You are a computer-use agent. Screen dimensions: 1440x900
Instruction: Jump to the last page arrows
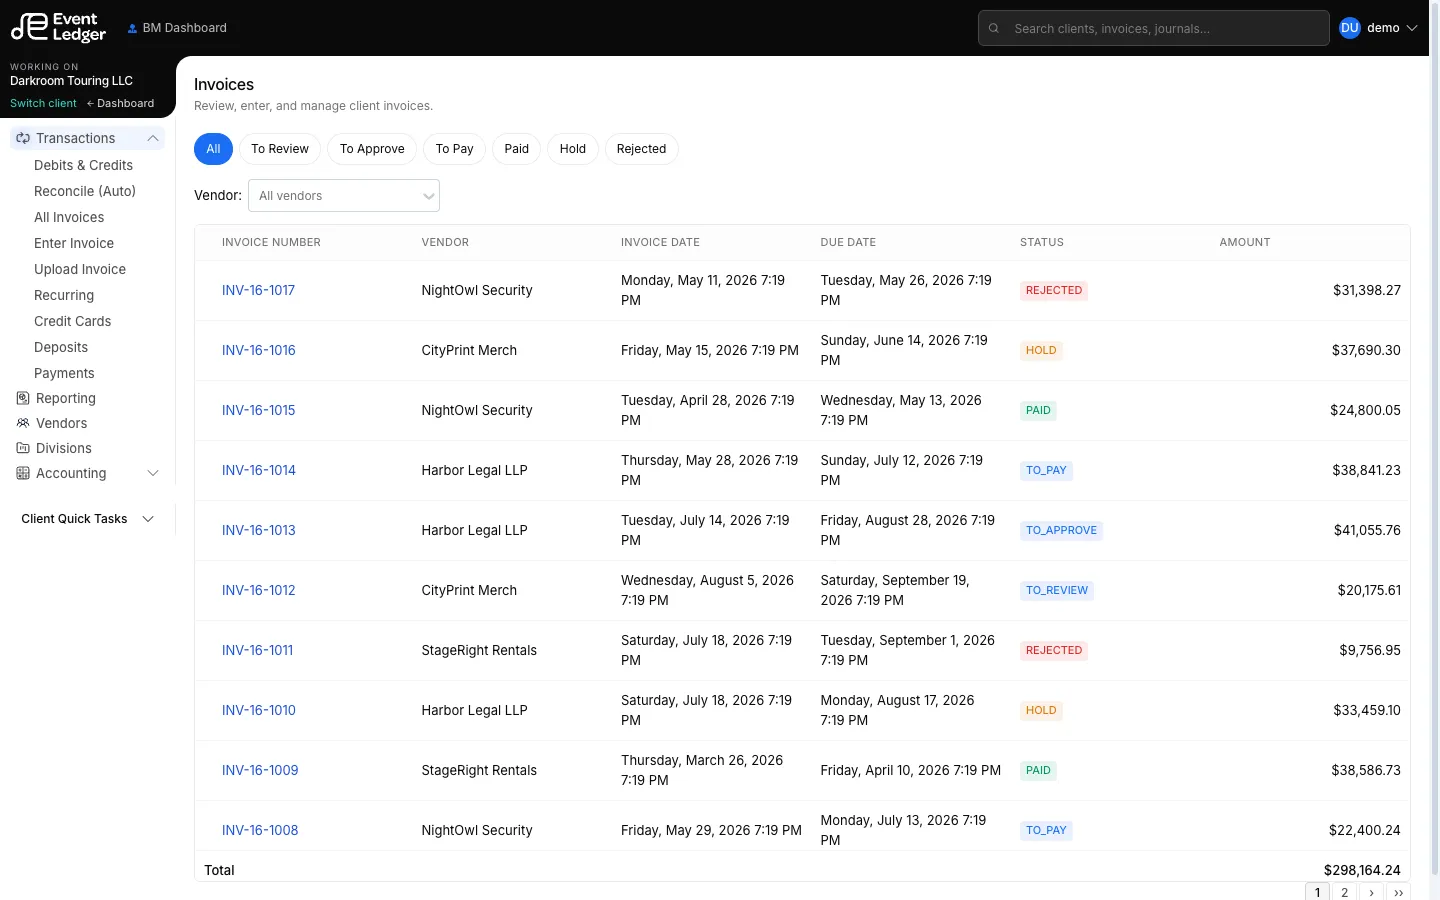1398,892
